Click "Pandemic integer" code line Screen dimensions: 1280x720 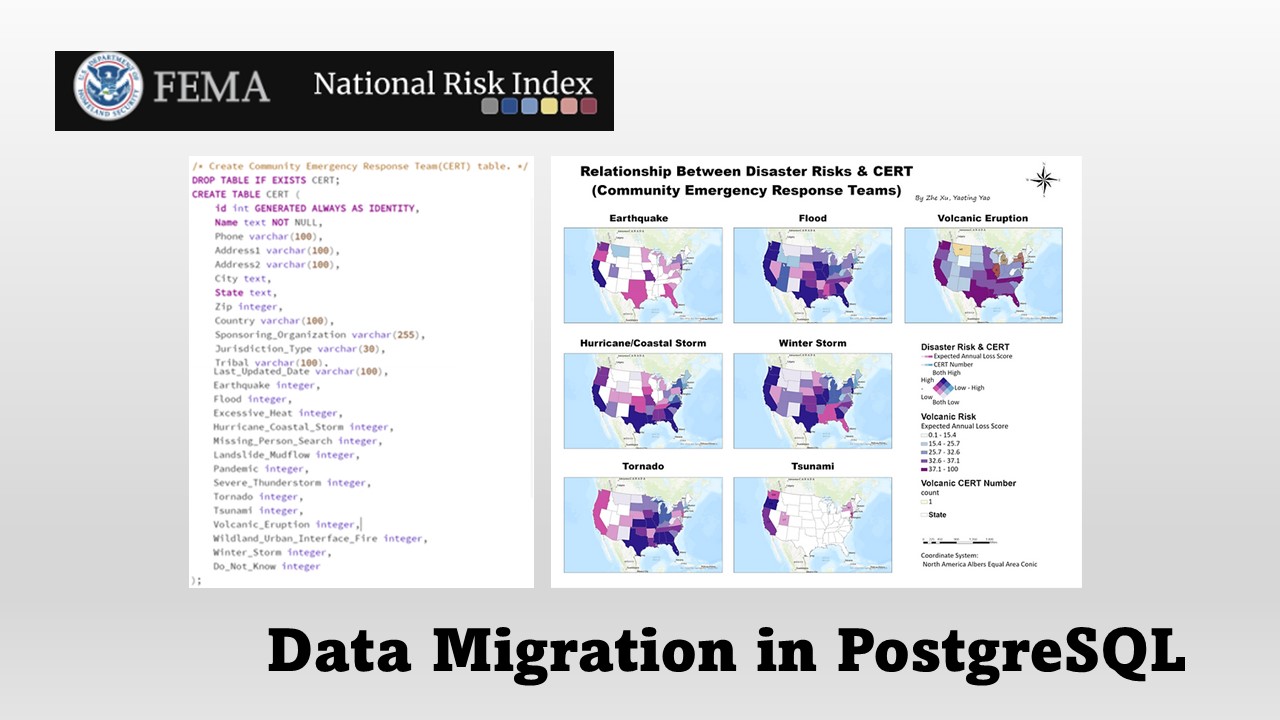261,469
